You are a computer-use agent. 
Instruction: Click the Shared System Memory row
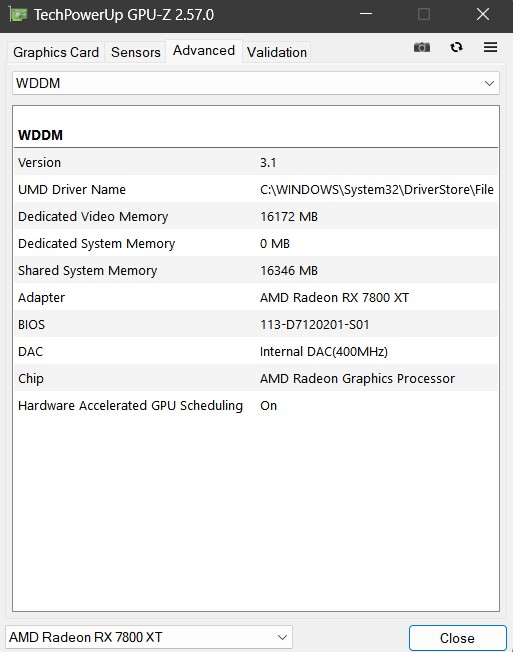pos(256,271)
